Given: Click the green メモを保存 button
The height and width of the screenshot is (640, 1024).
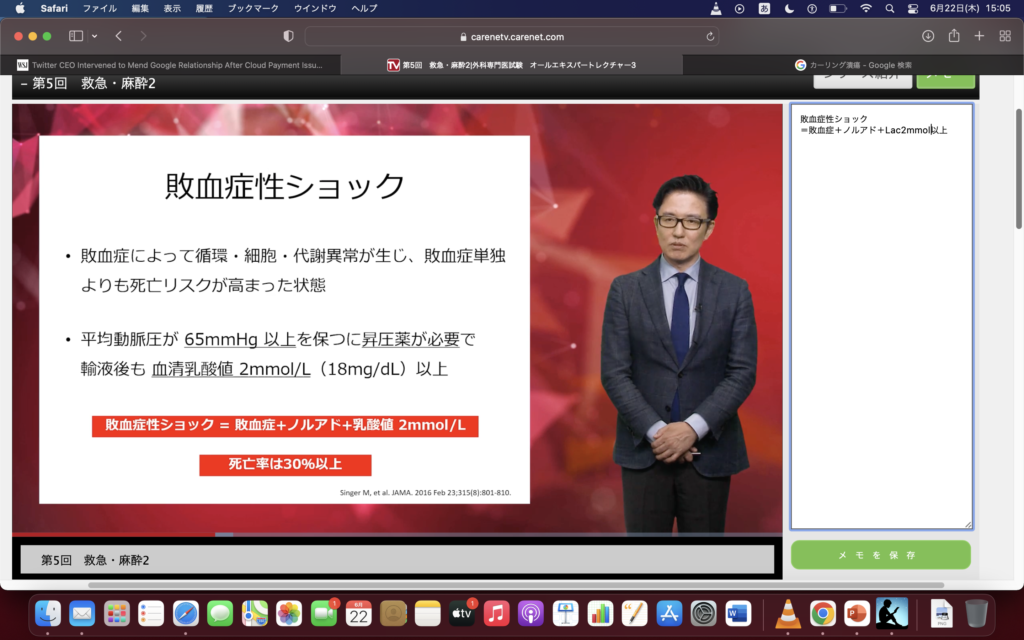Looking at the screenshot, I should pyautogui.click(x=880, y=555).
